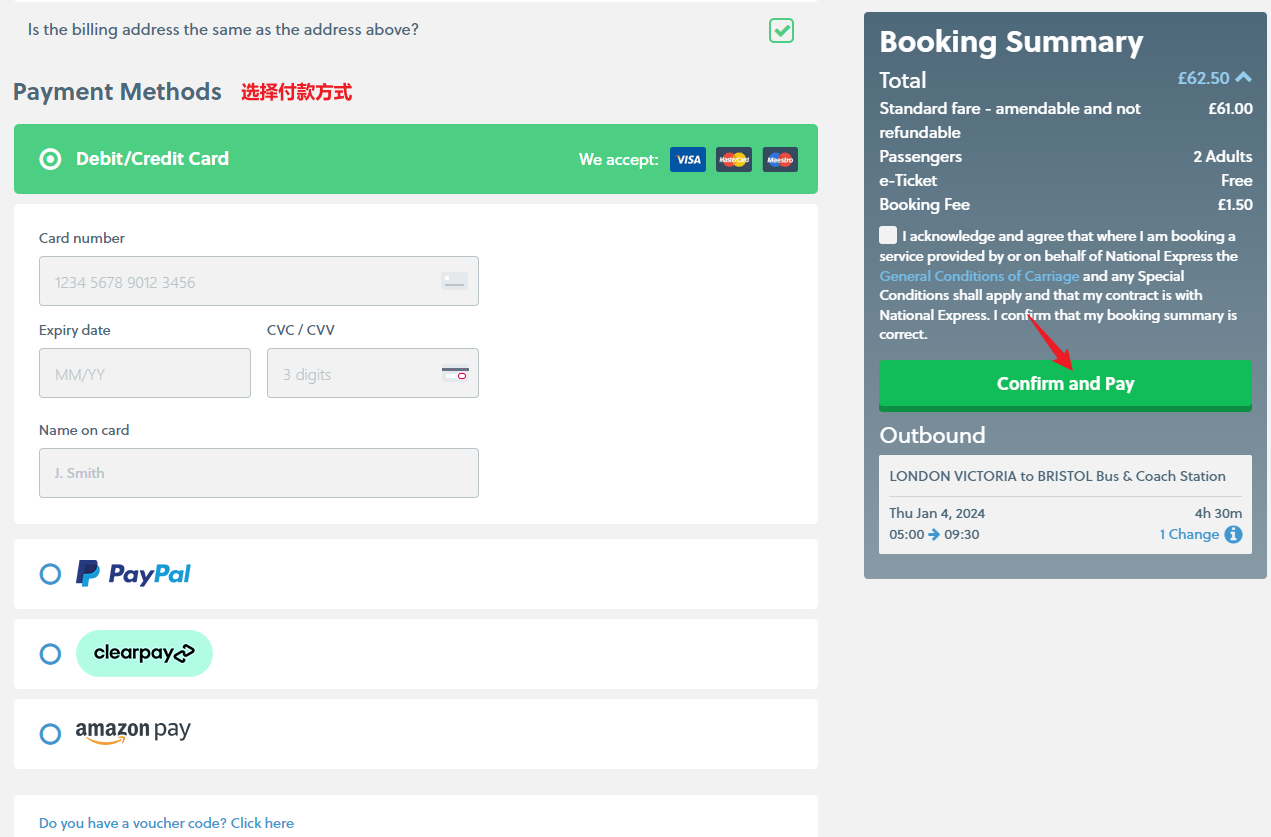Open General Conditions of Carriage link

(x=979, y=276)
